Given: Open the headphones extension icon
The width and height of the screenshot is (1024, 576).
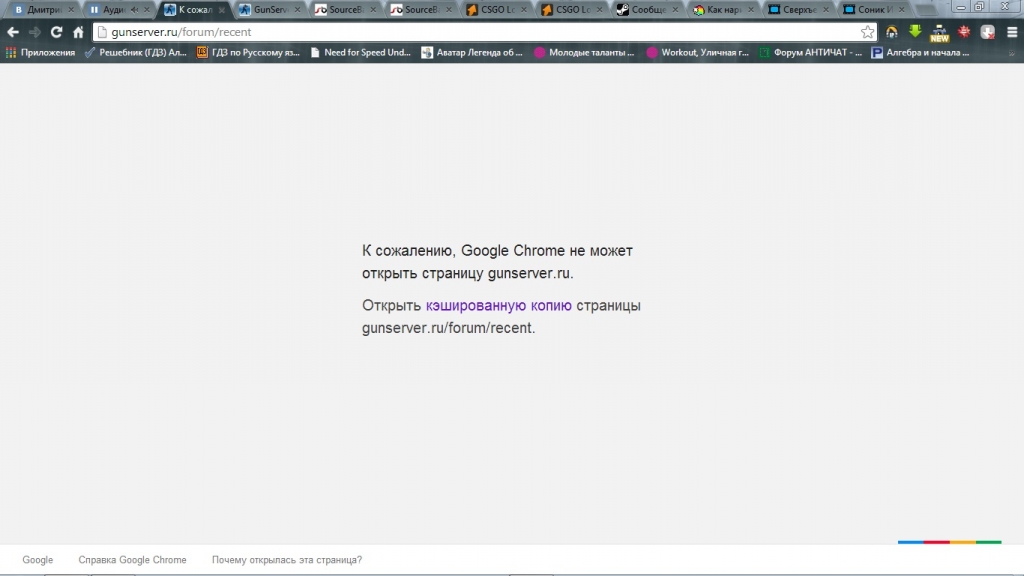Looking at the screenshot, I should (891, 32).
